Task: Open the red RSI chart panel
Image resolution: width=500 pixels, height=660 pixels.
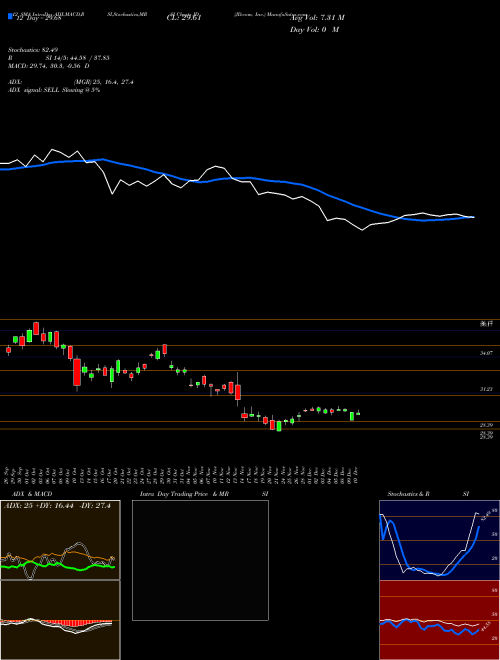Action: click(439, 620)
